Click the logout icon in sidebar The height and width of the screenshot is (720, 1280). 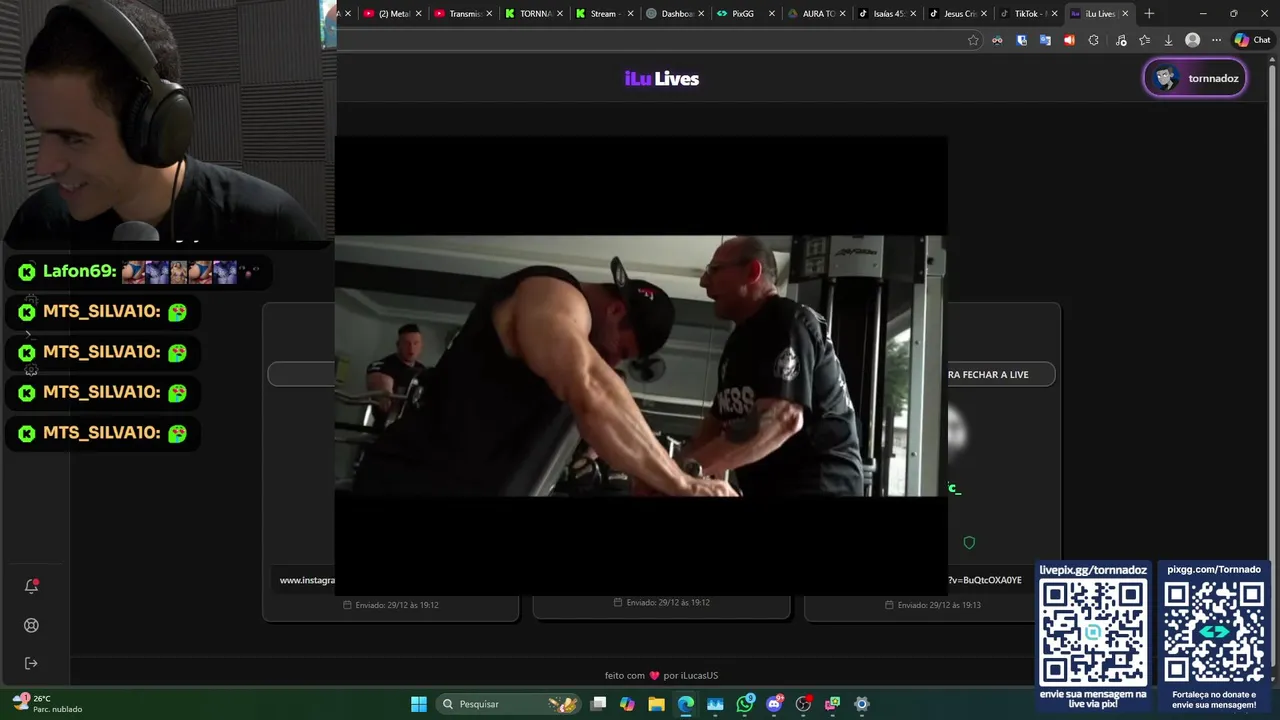pyautogui.click(x=31, y=663)
